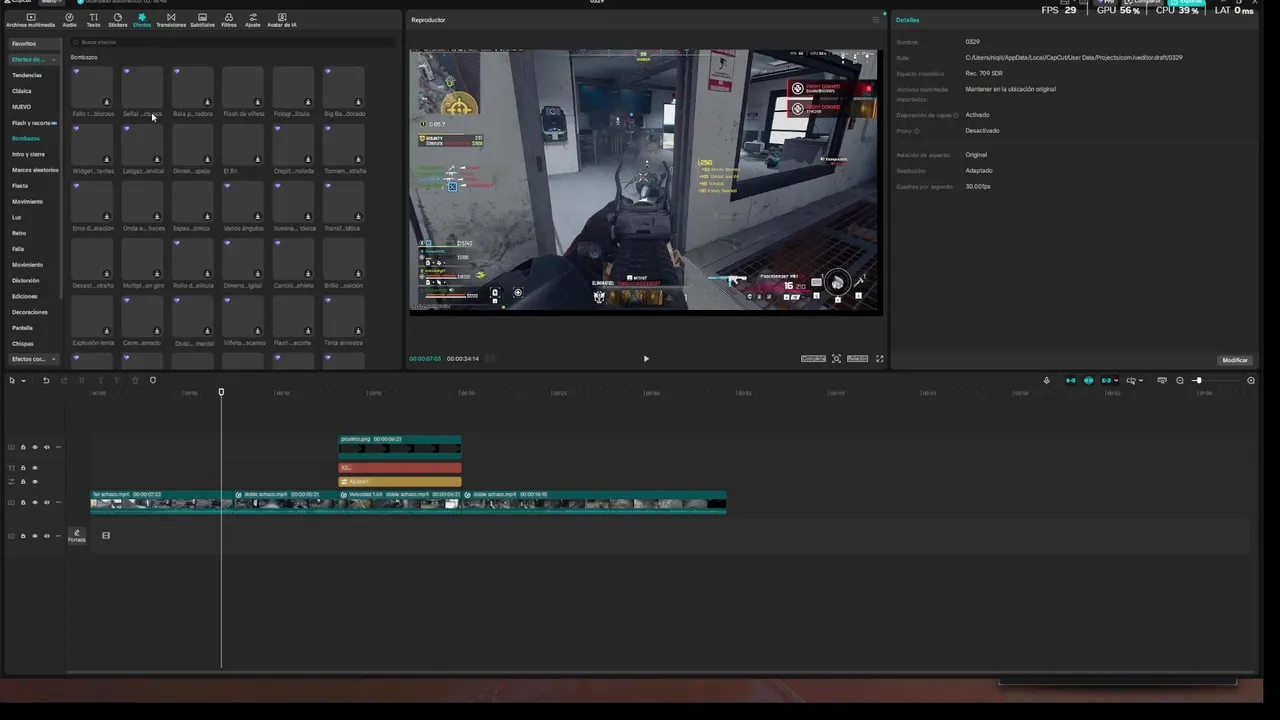Screen dimensions: 1280x720
Task: Adjust the timeline zoom slider
Action: pyautogui.click(x=1197, y=380)
